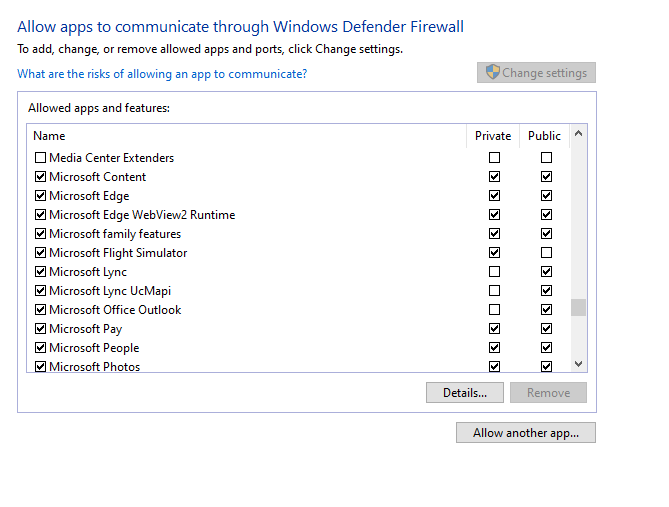Enable Private for Microsoft Office Outlook
The image size is (669, 507).
494,310
